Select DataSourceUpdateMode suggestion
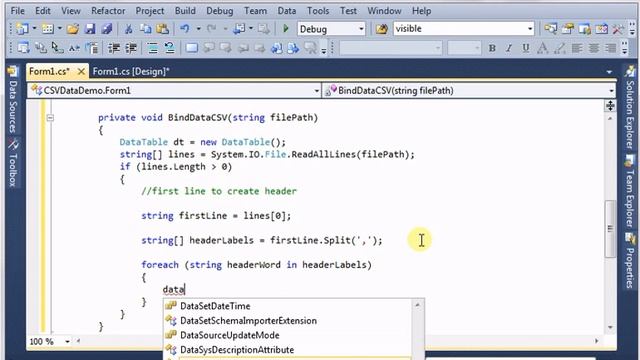This screenshot has height=360, width=640. click(229, 335)
